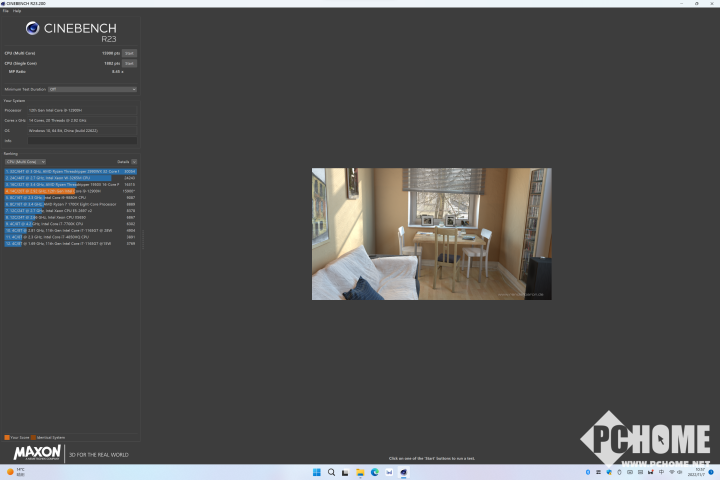Open the volume speaker tray icon
720x480 pixels.
(x=680, y=472)
